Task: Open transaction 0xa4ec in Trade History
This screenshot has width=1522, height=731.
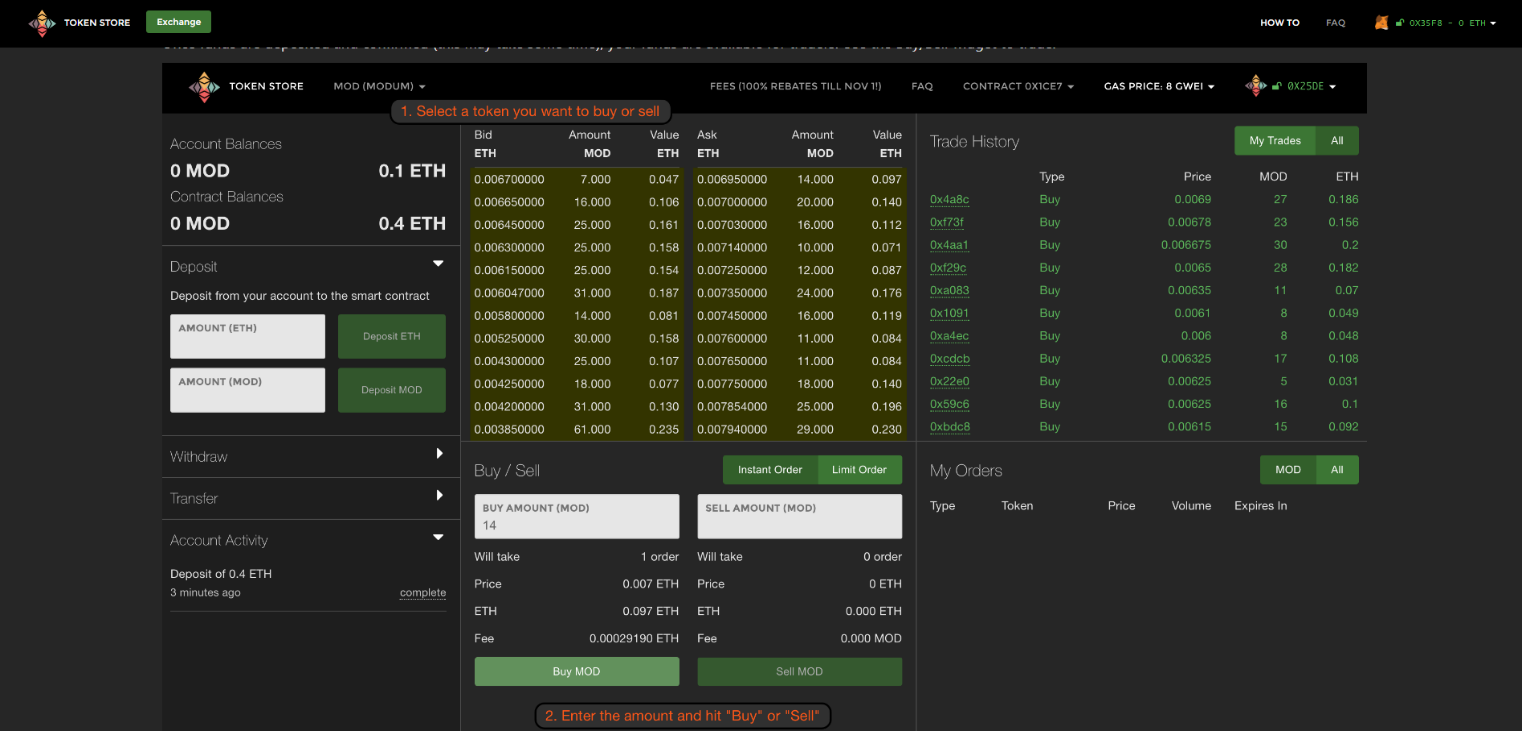Action: pos(949,336)
